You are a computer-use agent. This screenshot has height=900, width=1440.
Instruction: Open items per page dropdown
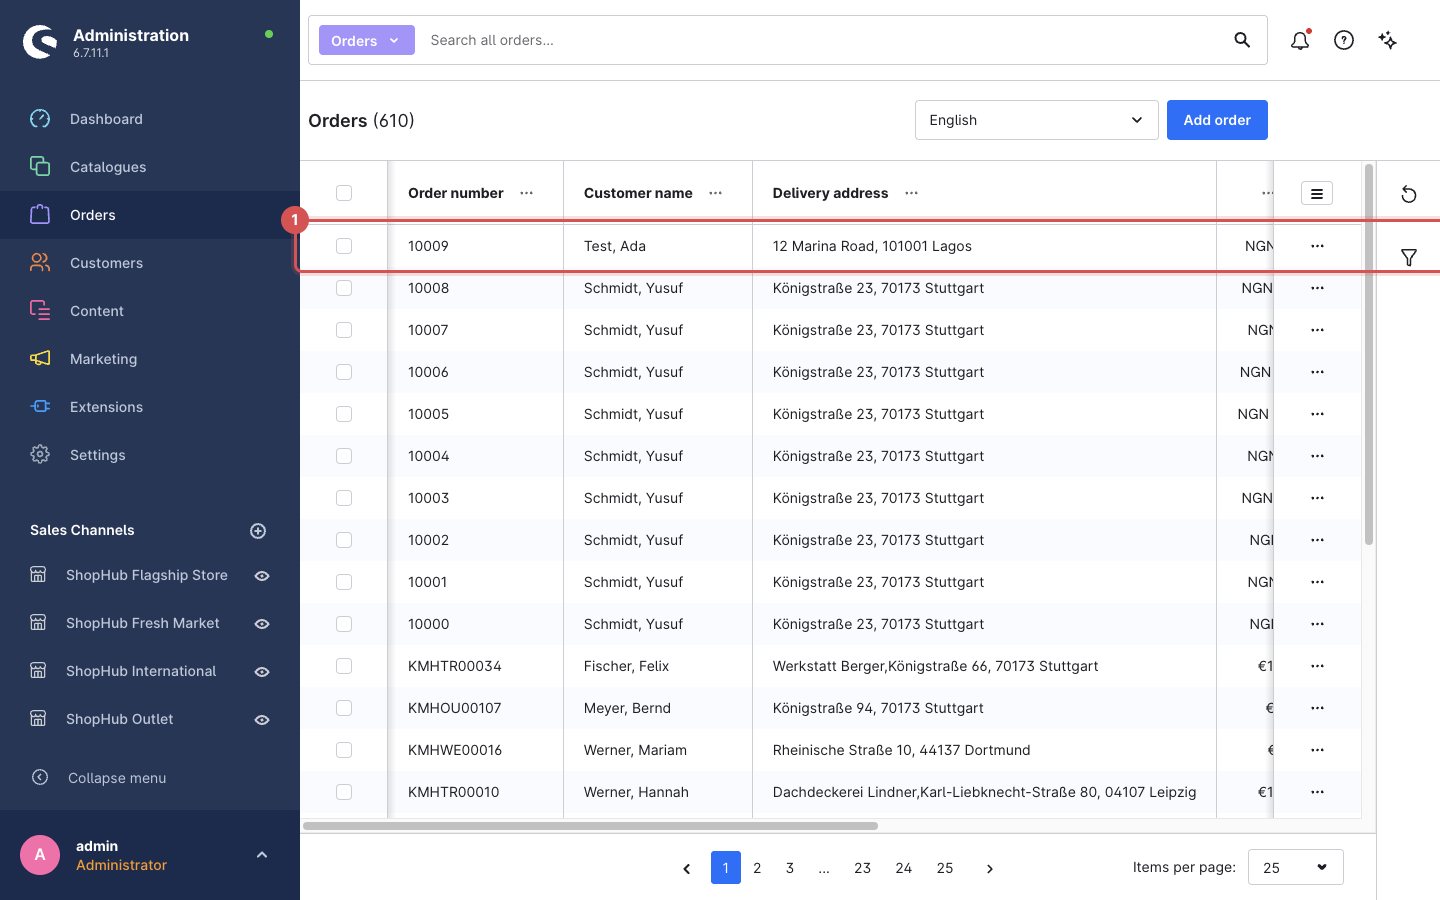1295,867
